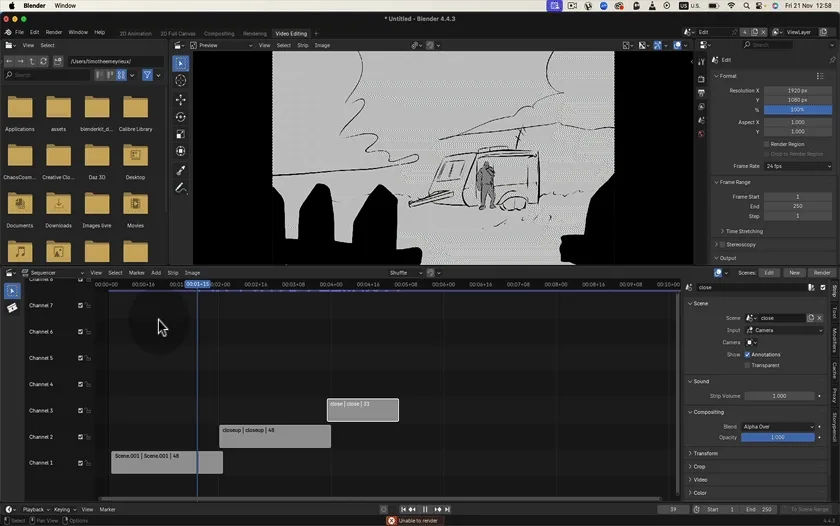Open the Frame Rate 24 fps dropdown
The width and height of the screenshot is (840, 526).
[797, 166]
